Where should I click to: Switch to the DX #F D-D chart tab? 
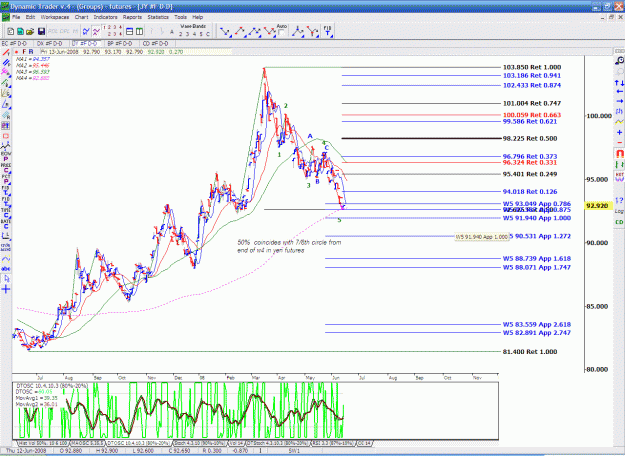(x=50, y=43)
